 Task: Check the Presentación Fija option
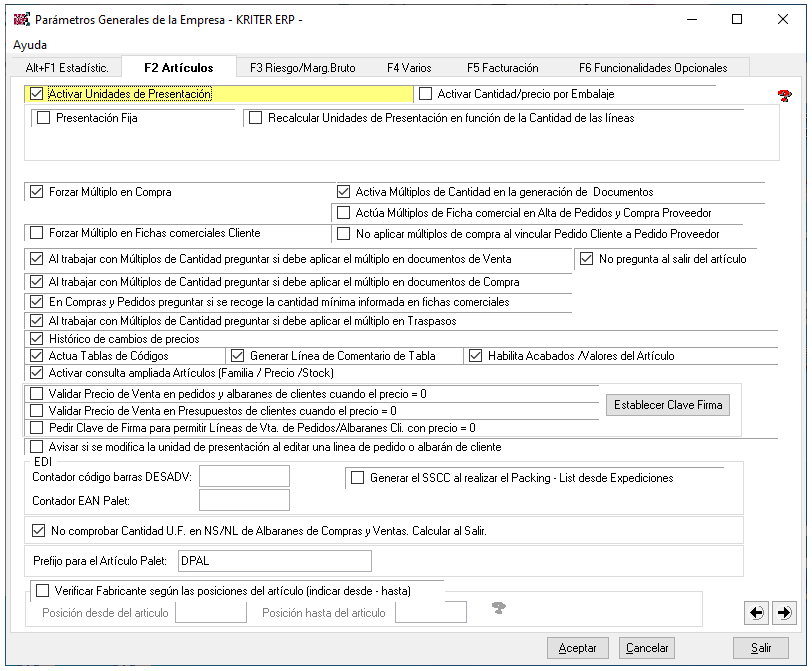(x=44, y=118)
